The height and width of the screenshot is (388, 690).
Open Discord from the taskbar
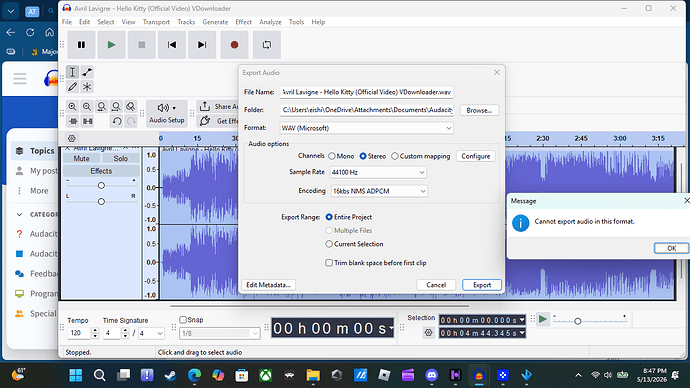click(432, 375)
